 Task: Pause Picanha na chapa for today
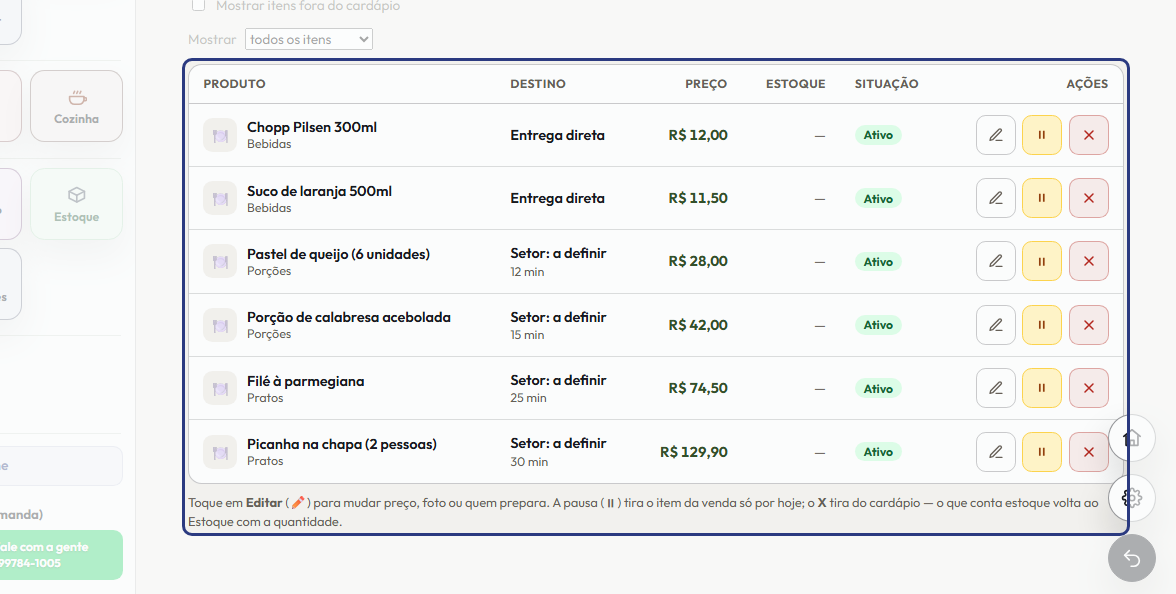click(x=1042, y=452)
